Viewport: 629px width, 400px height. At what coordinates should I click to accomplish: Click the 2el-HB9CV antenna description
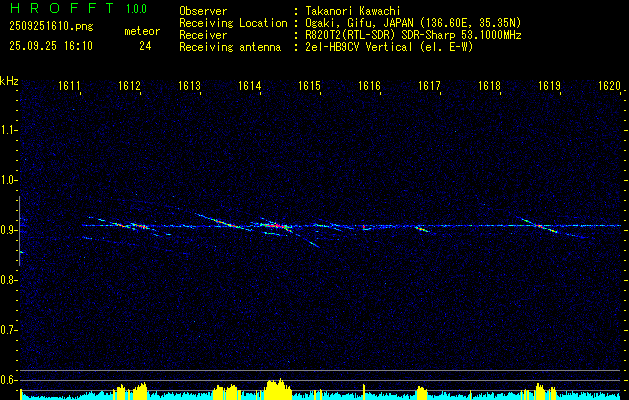point(388,47)
